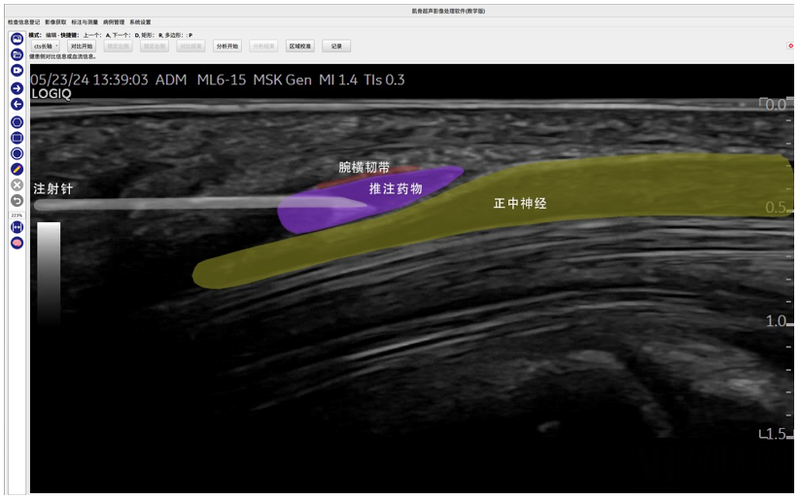The image size is (800, 499).
Task: Open the 检查信息登记 menu
Action: click(x=23, y=21)
